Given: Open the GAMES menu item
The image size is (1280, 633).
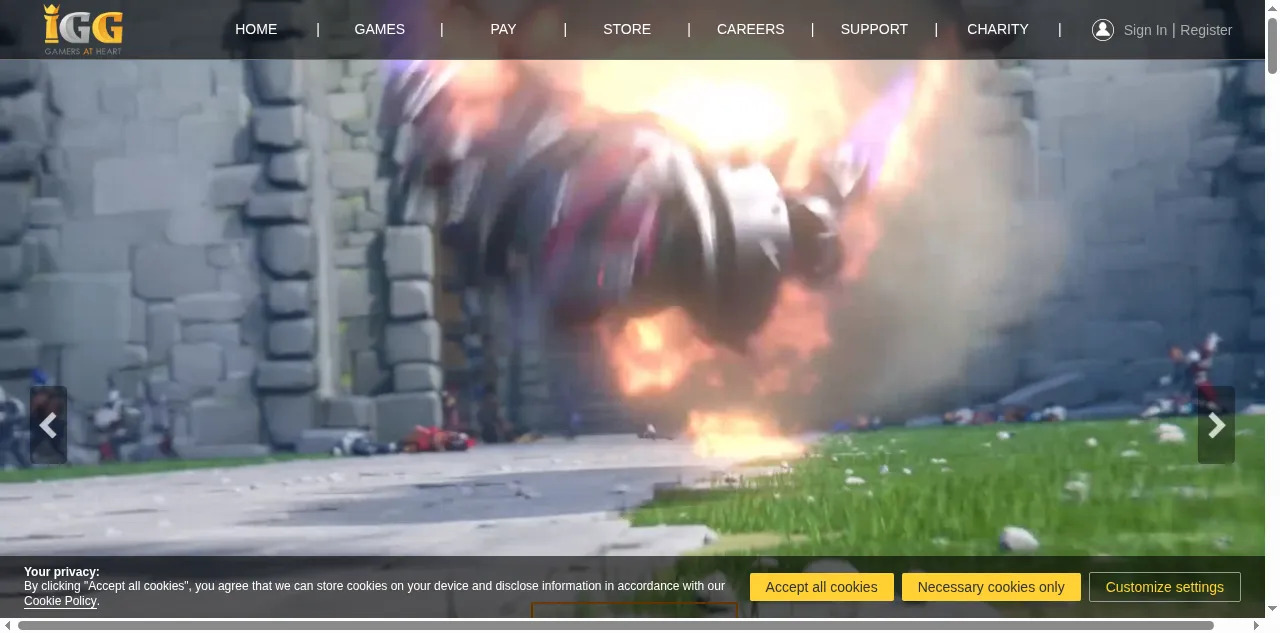Looking at the screenshot, I should click(x=380, y=29).
